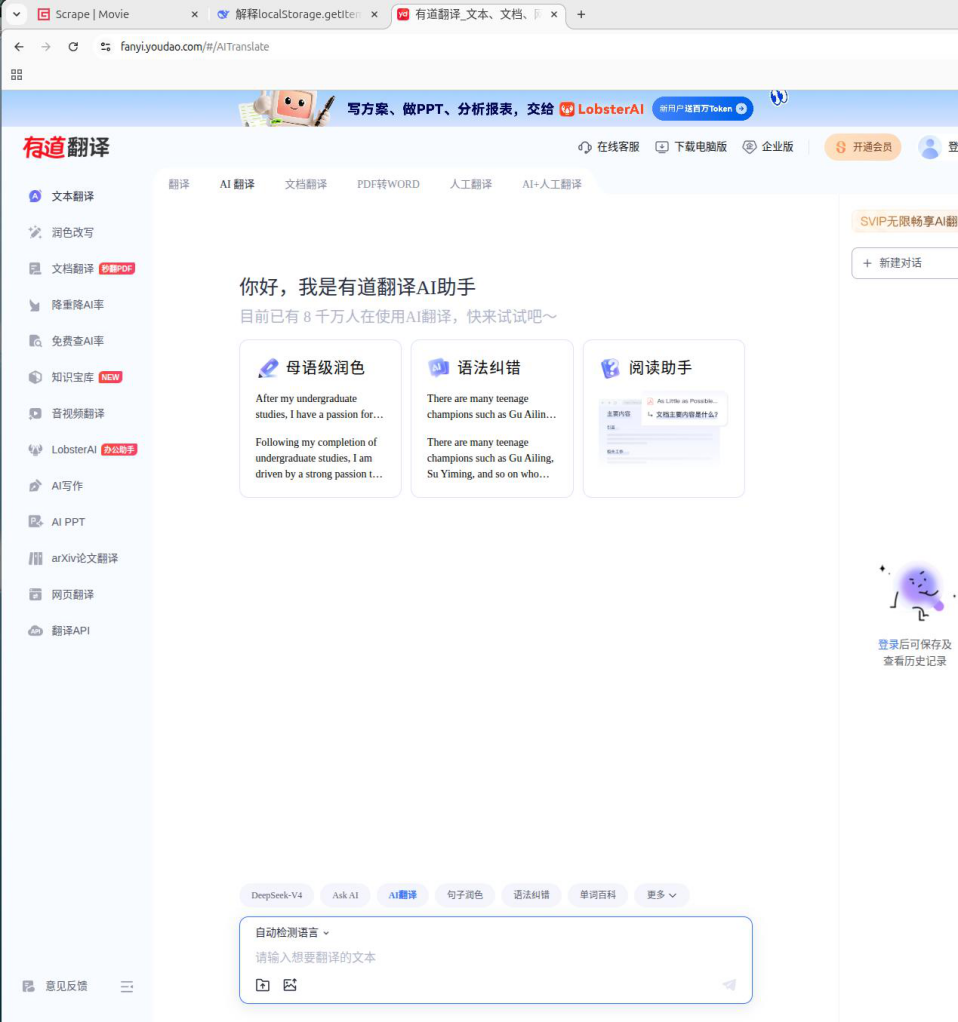Click the browser reload button
Image resolution: width=958 pixels, height=1022 pixels.
(73, 46)
